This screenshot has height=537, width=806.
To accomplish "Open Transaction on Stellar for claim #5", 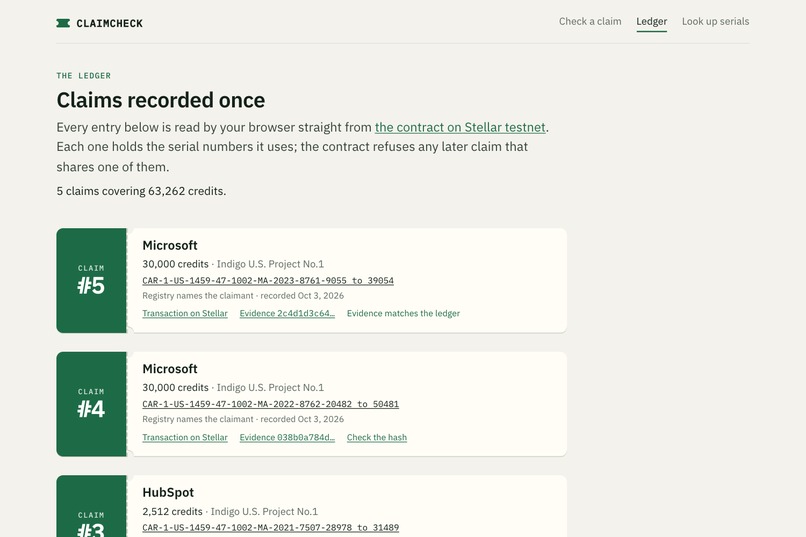I will tap(185, 313).
